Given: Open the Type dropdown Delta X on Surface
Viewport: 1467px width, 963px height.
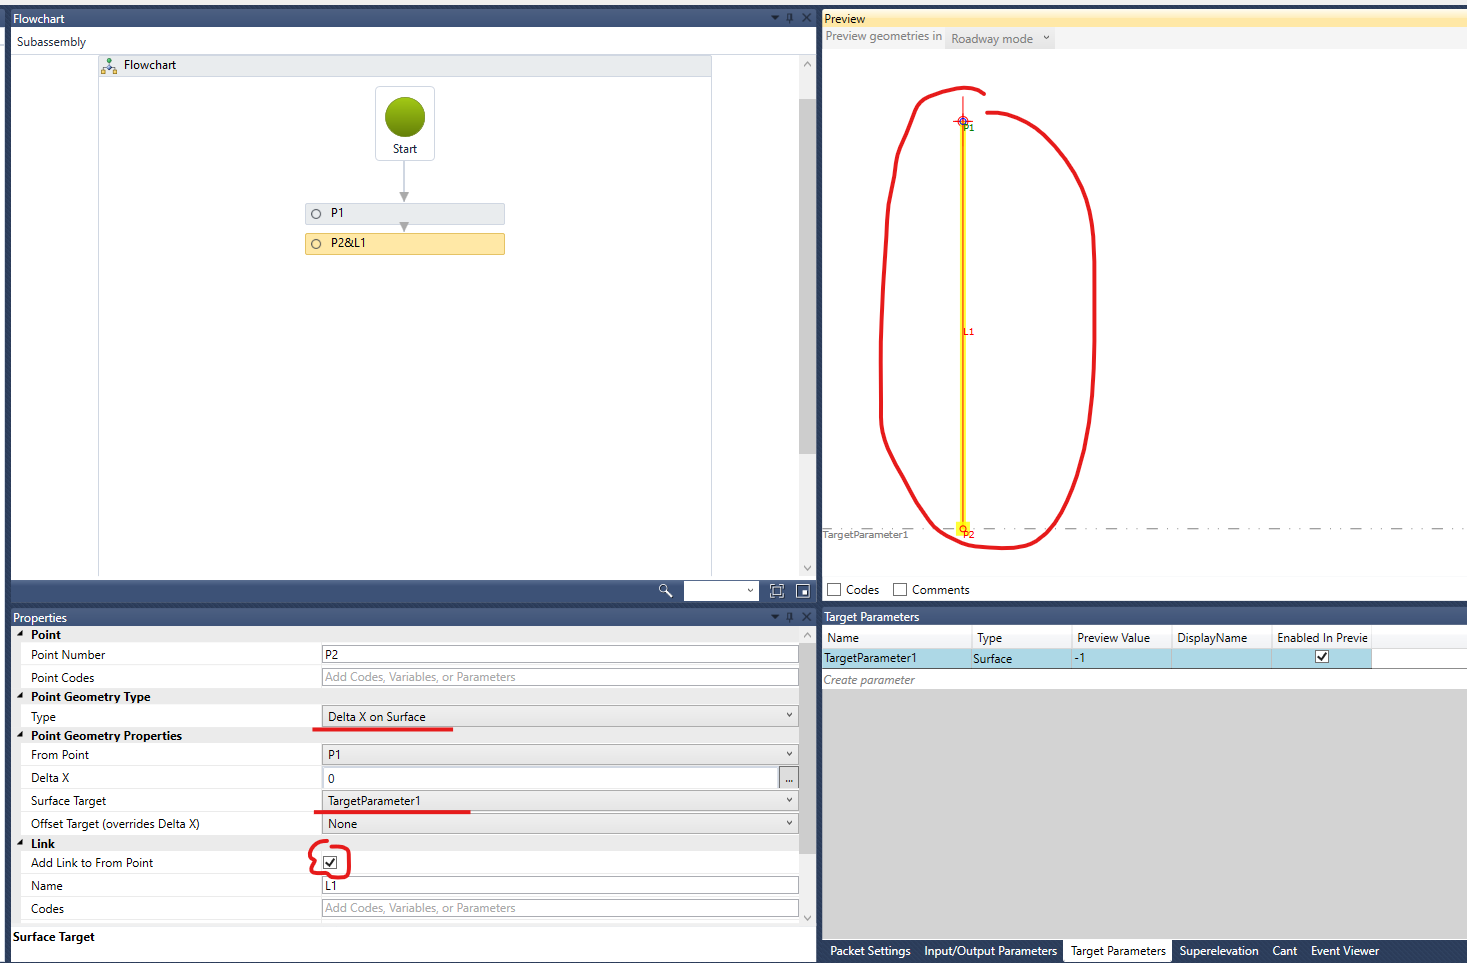Looking at the screenshot, I should [560, 716].
